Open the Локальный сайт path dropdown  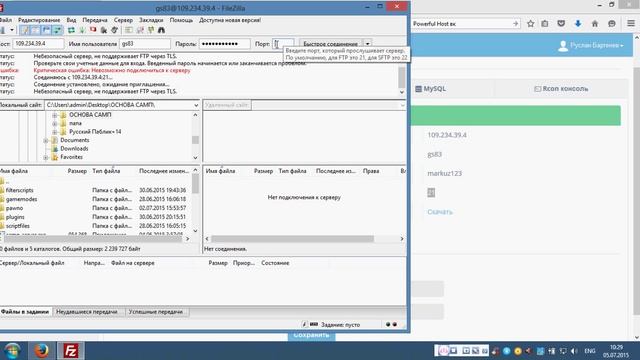pyautogui.click(x=196, y=105)
